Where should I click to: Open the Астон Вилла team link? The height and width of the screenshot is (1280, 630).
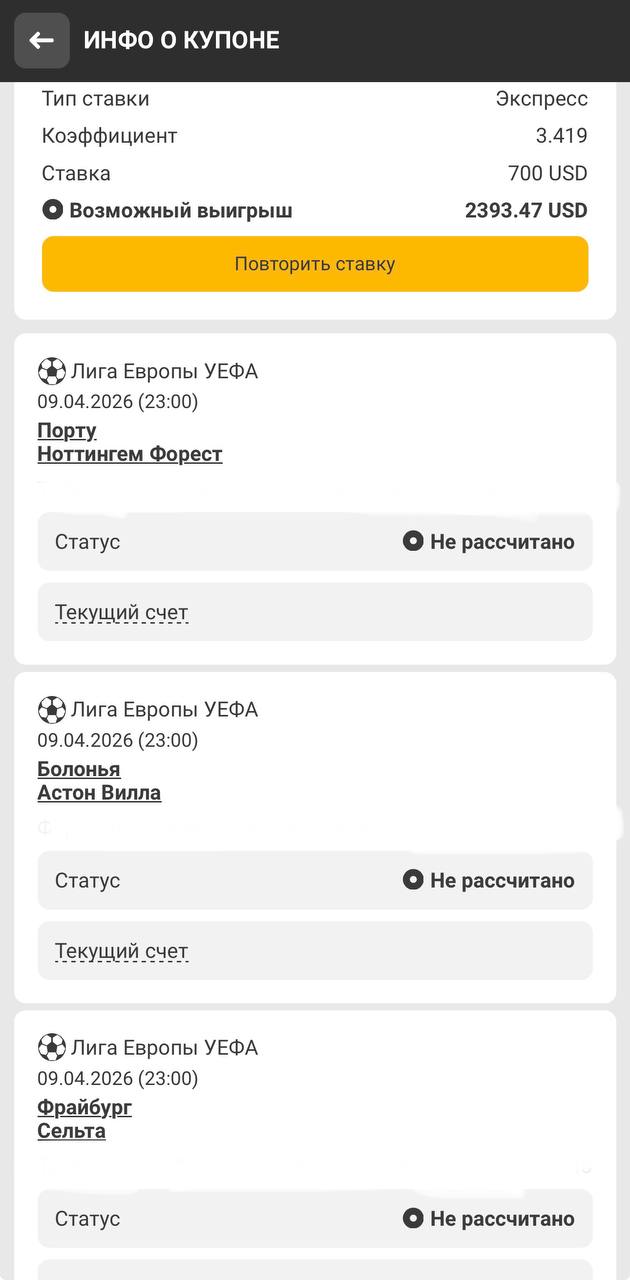99,793
